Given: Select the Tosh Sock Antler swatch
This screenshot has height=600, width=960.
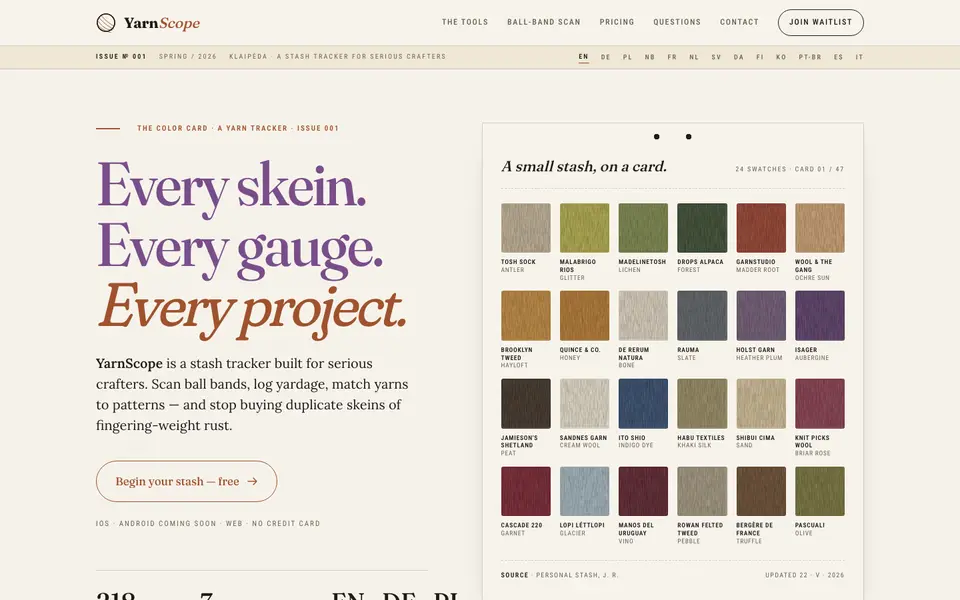Looking at the screenshot, I should click(x=526, y=228).
